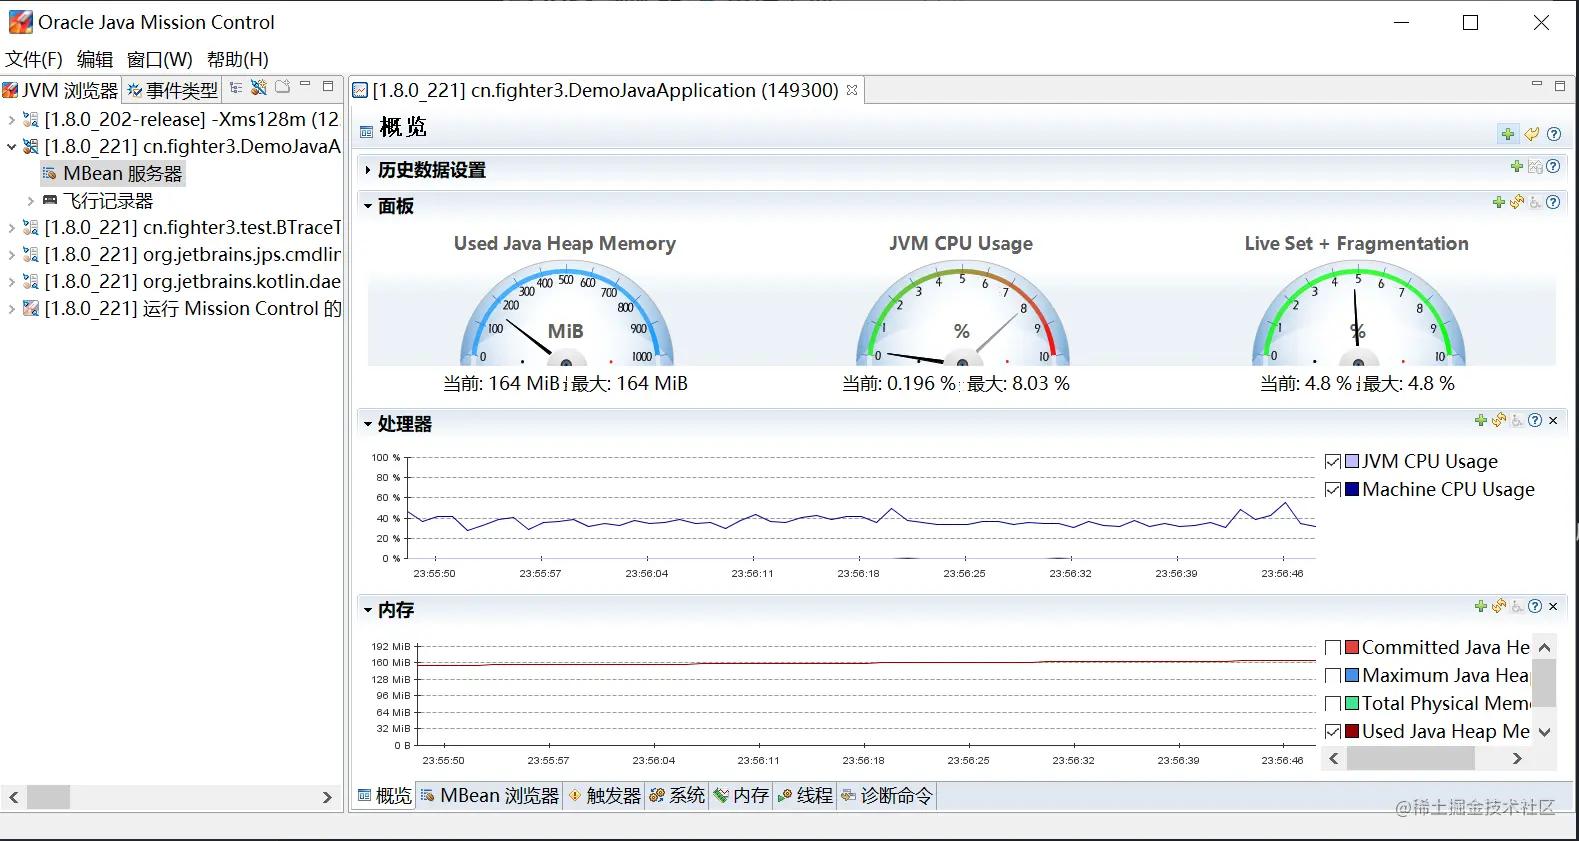1579x841 pixels.
Task: Click the Total Physical Memory green swatch
Action: [1352, 703]
